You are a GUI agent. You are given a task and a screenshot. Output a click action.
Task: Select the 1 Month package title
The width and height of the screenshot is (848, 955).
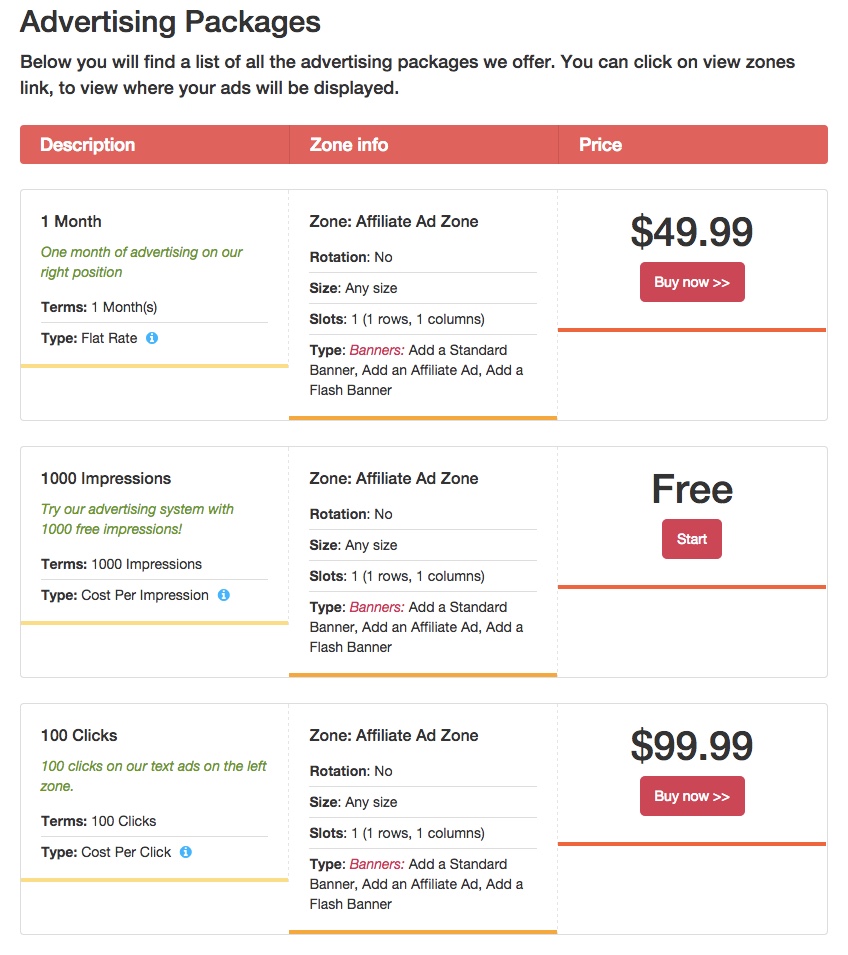pyautogui.click(x=71, y=221)
